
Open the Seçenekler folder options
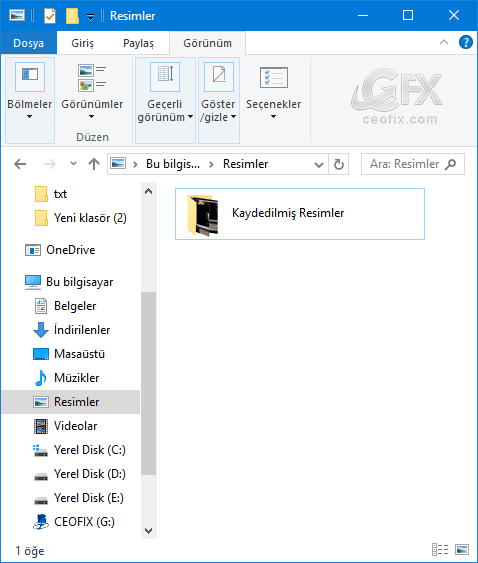click(274, 92)
